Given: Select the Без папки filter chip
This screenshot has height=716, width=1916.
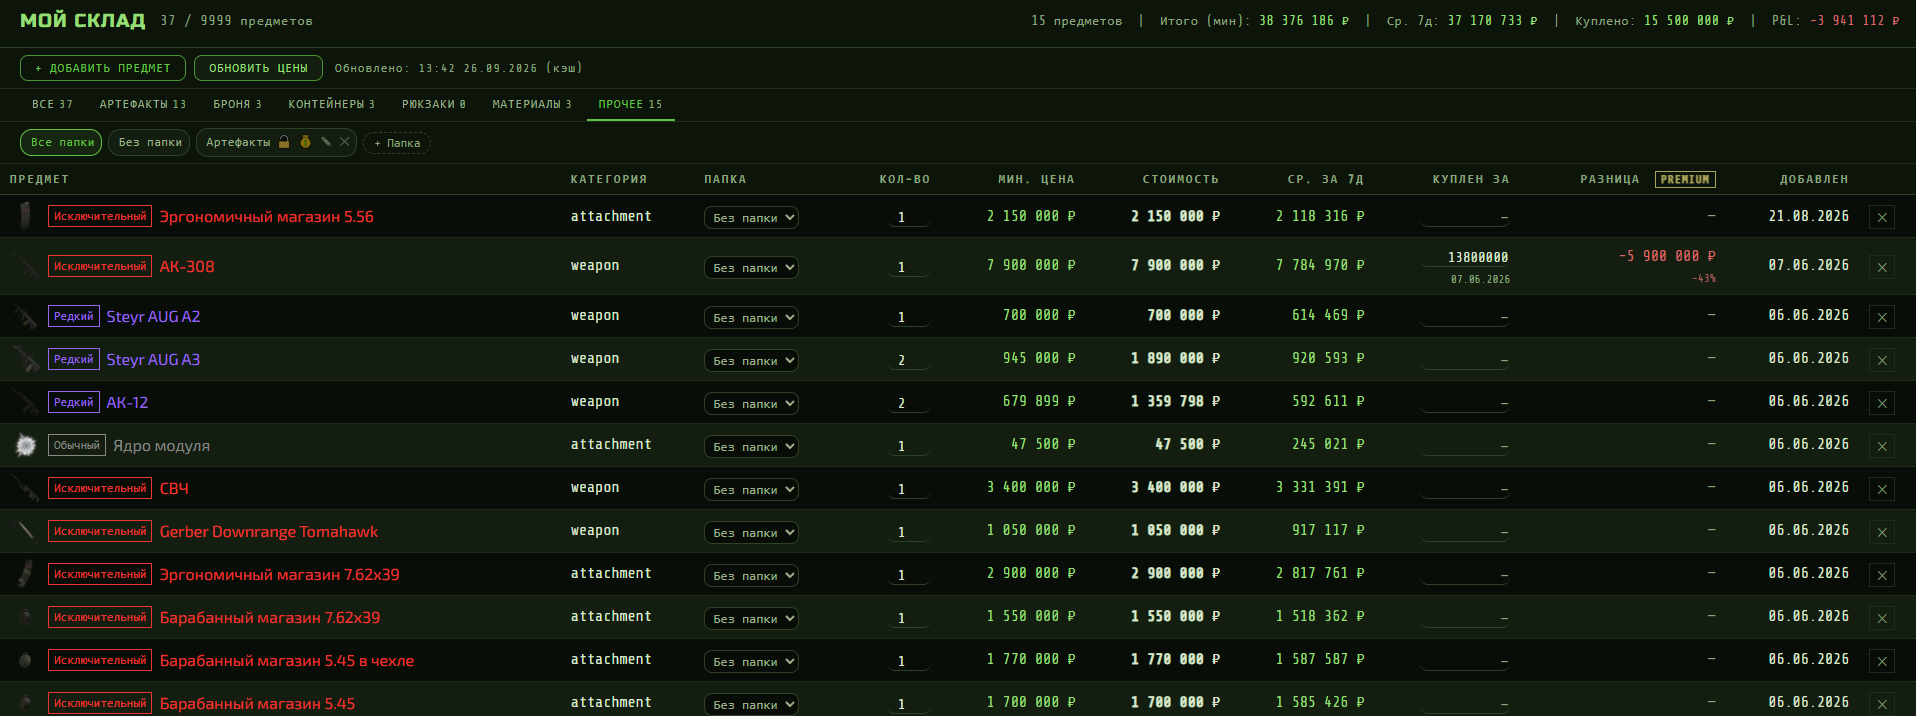Looking at the screenshot, I should pyautogui.click(x=150, y=142).
